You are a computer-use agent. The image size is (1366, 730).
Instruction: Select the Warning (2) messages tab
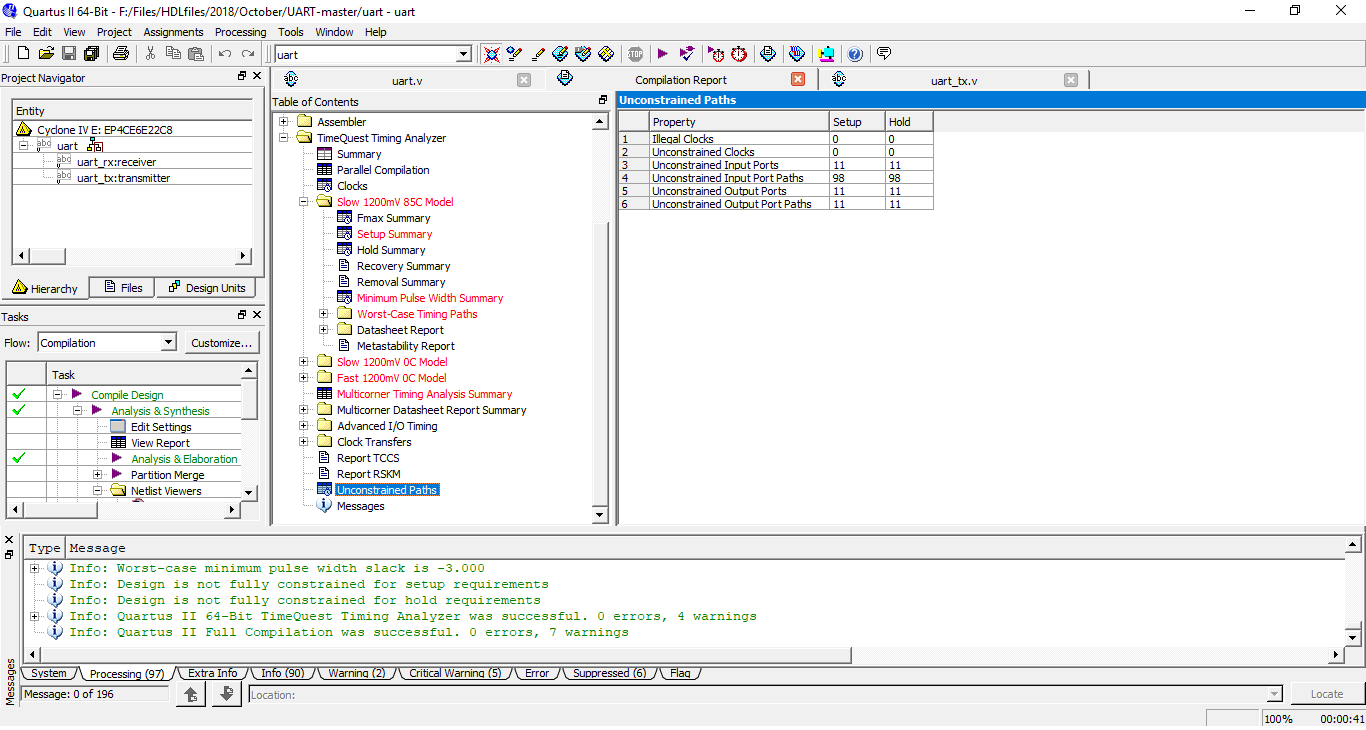point(356,673)
